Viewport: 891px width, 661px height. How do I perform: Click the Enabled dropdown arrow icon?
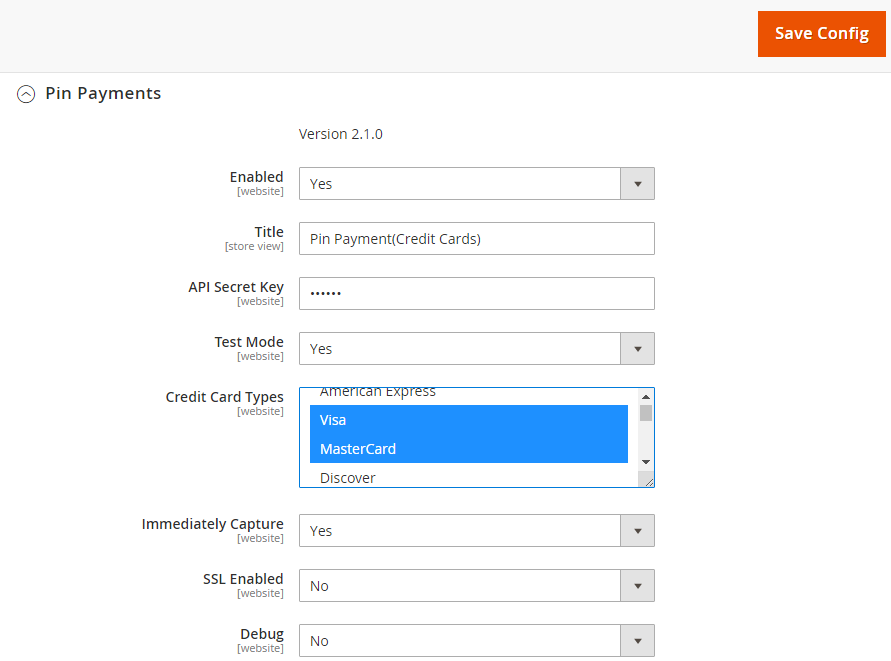(x=637, y=184)
